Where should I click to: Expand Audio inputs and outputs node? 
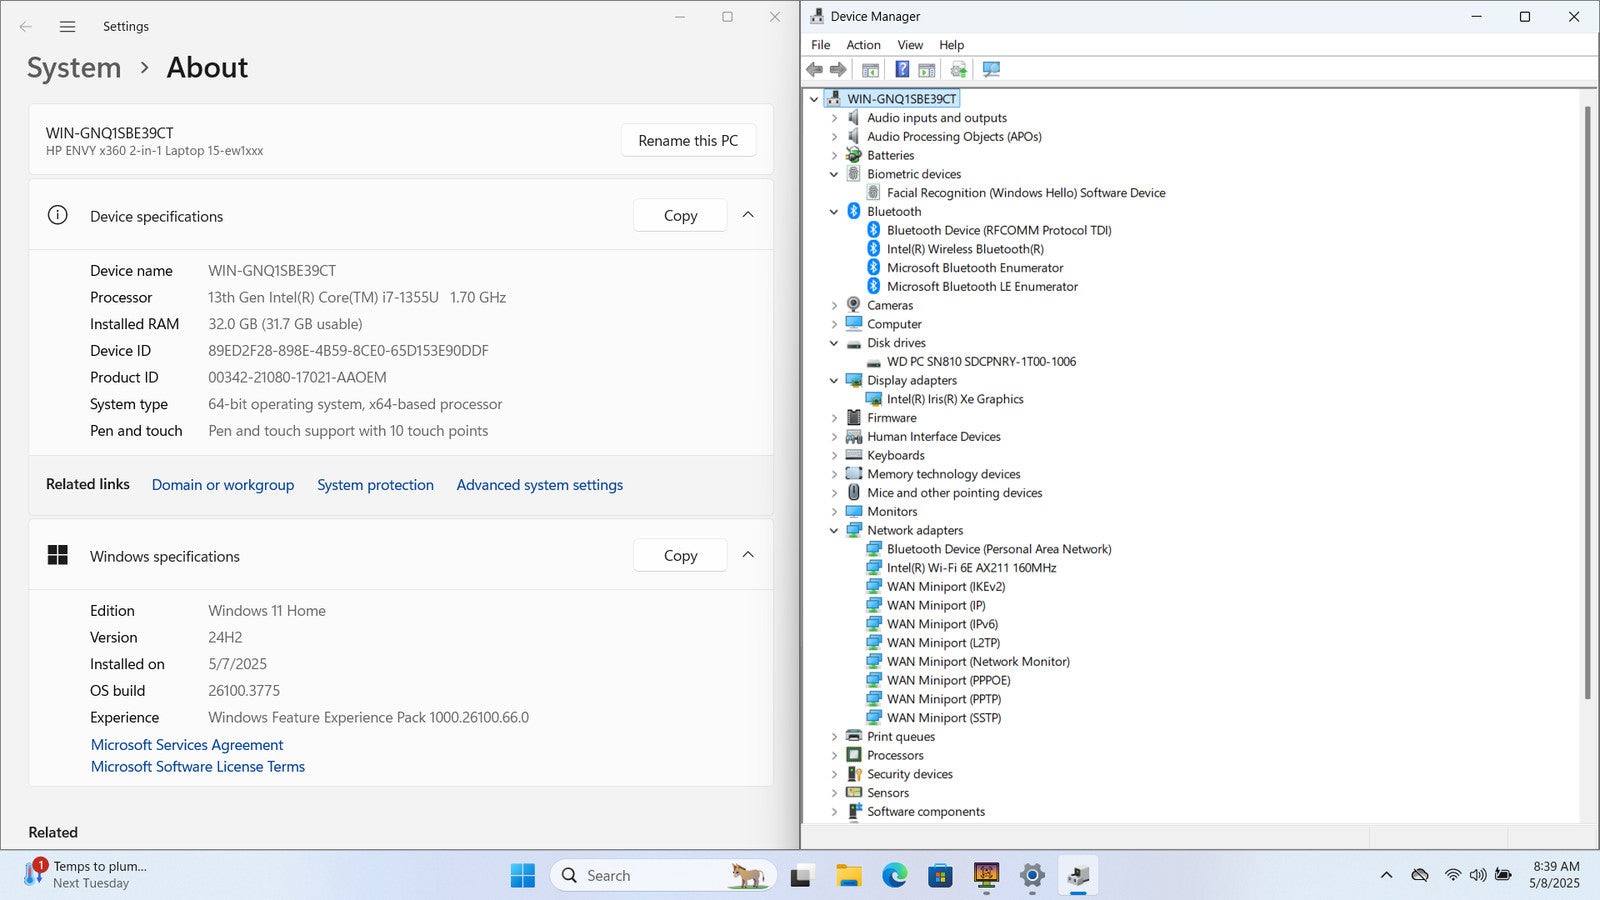pyautogui.click(x=834, y=118)
